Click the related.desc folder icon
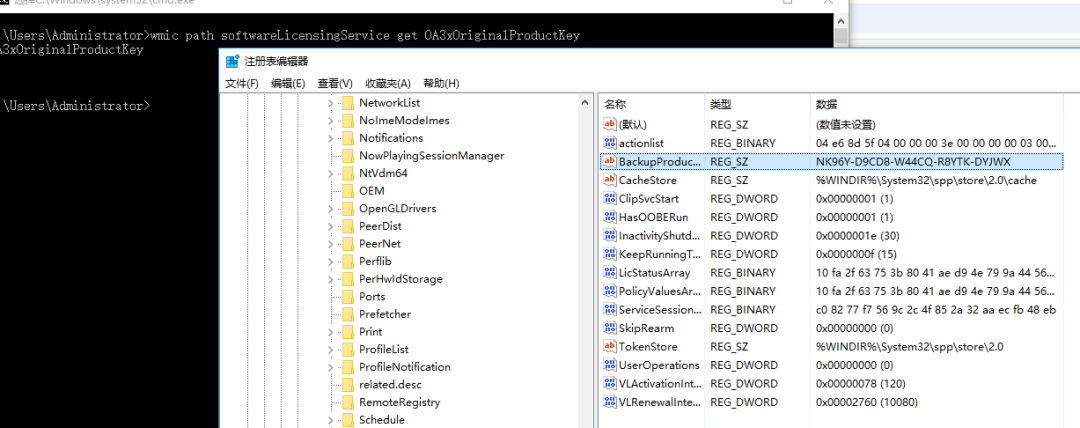1080x428 pixels. point(347,384)
